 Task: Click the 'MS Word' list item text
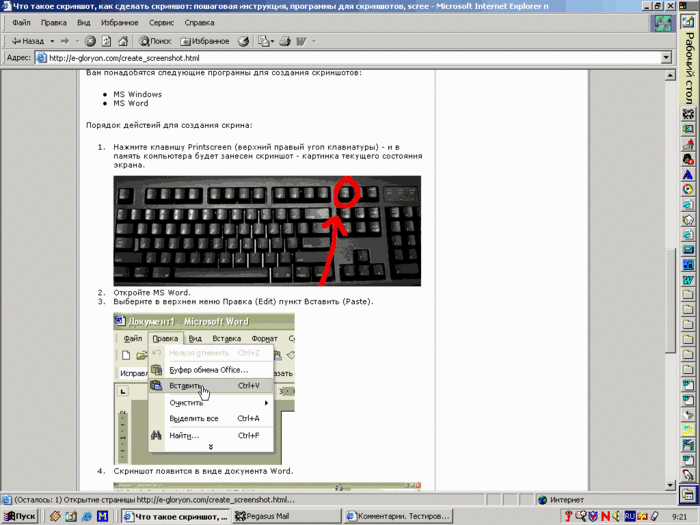131,103
